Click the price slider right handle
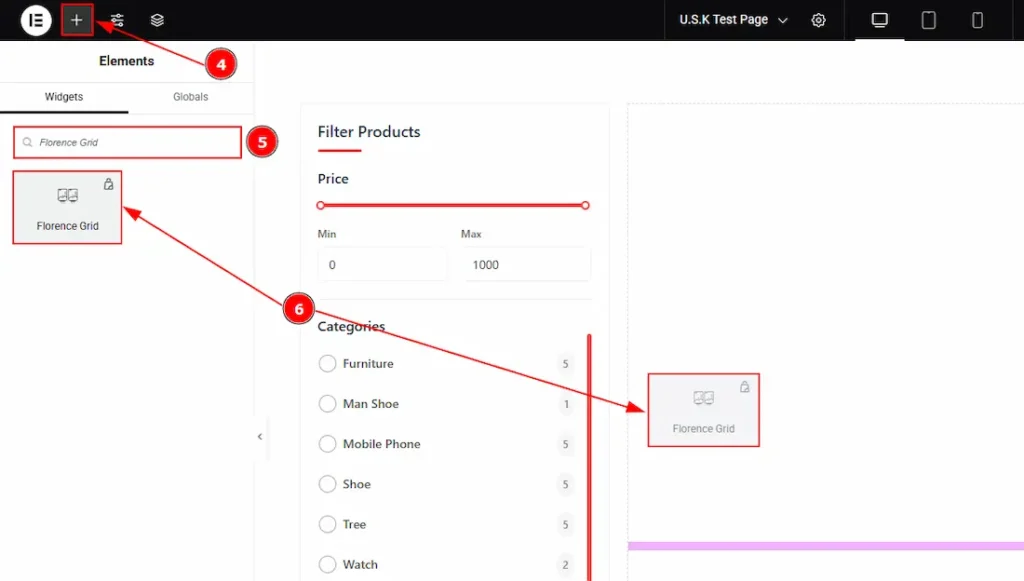1024x581 pixels. 585,205
